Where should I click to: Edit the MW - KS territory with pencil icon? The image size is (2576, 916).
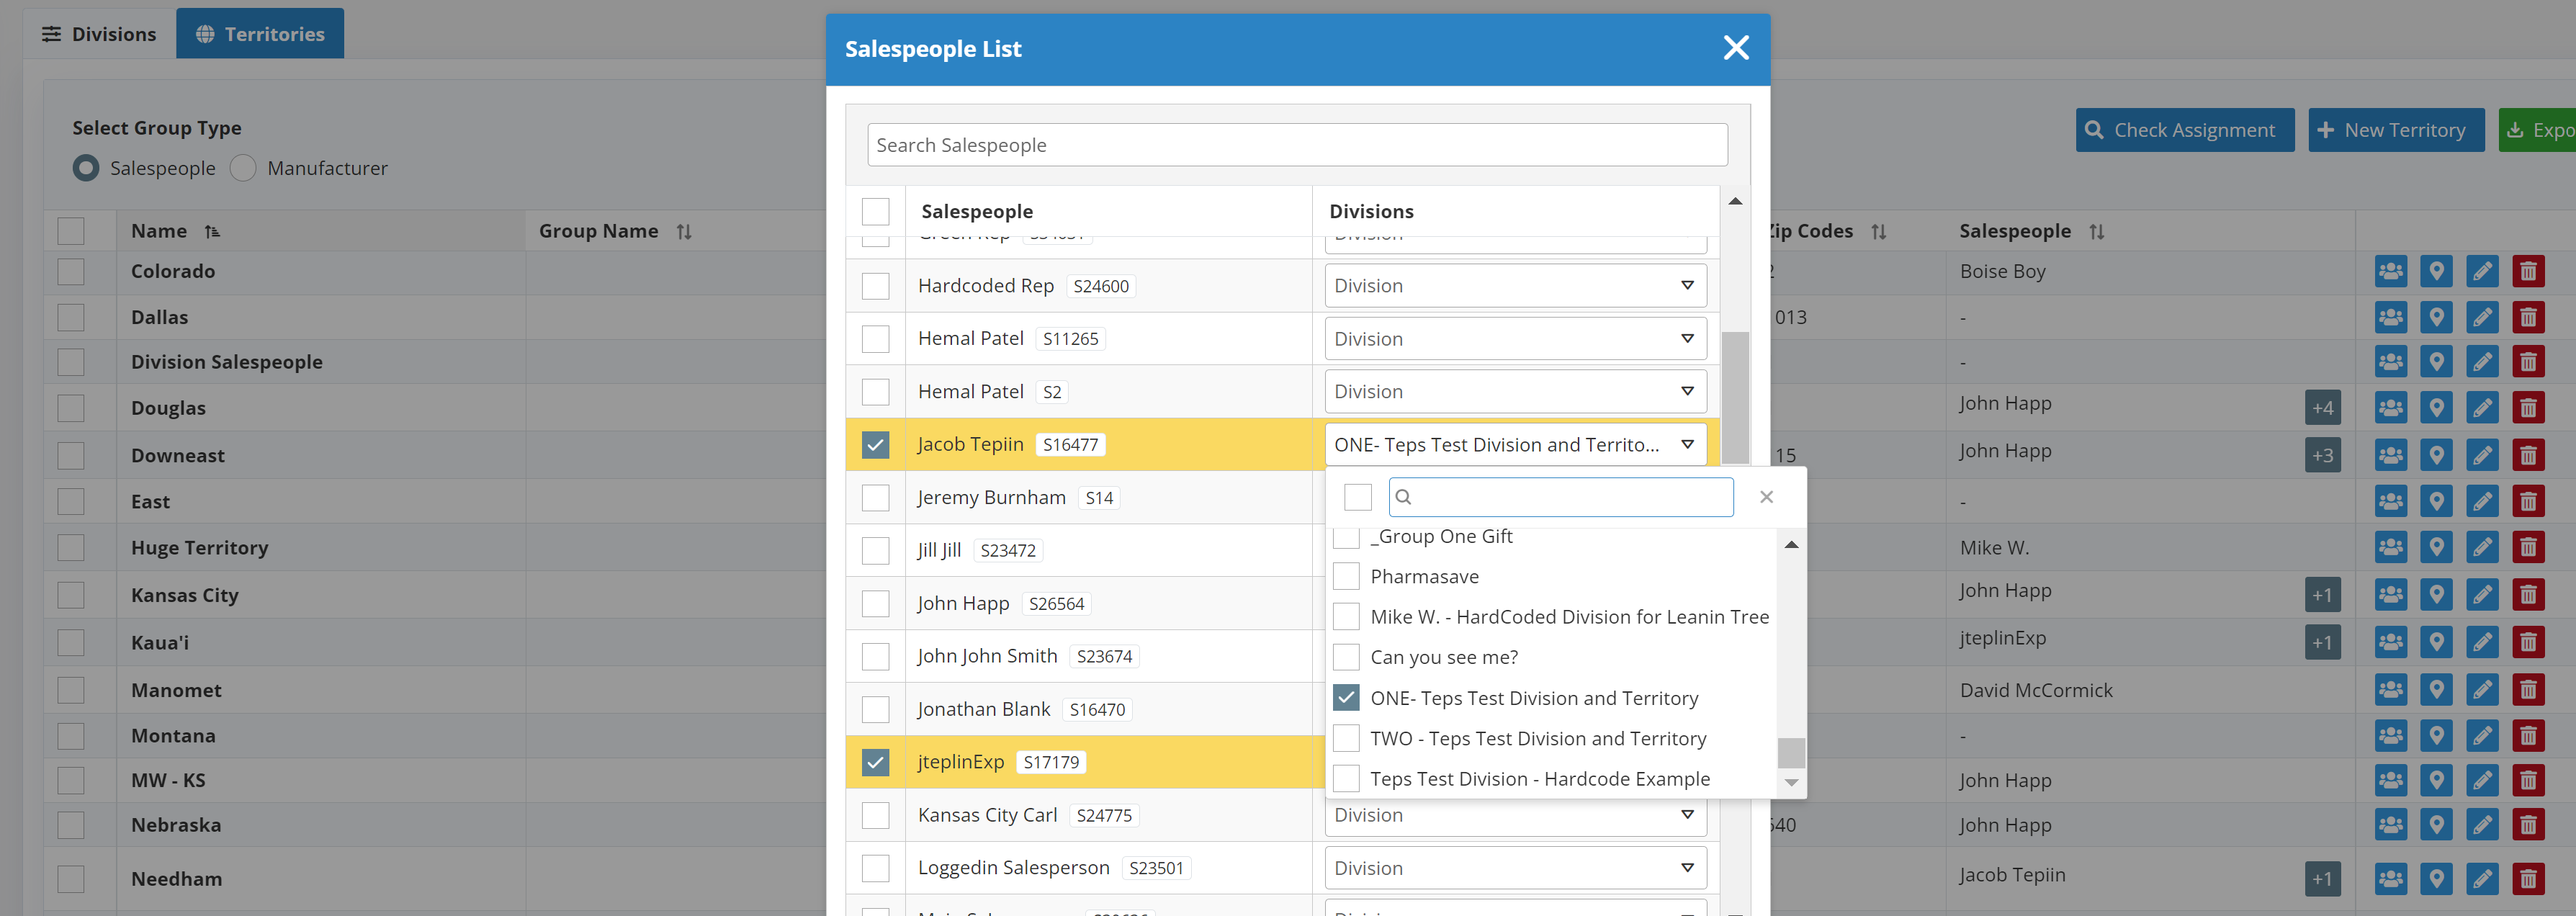(2482, 780)
